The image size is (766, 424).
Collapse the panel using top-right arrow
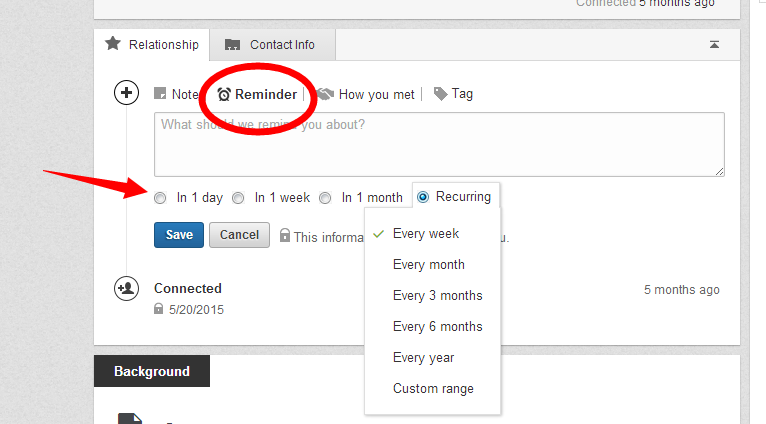[714, 44]
